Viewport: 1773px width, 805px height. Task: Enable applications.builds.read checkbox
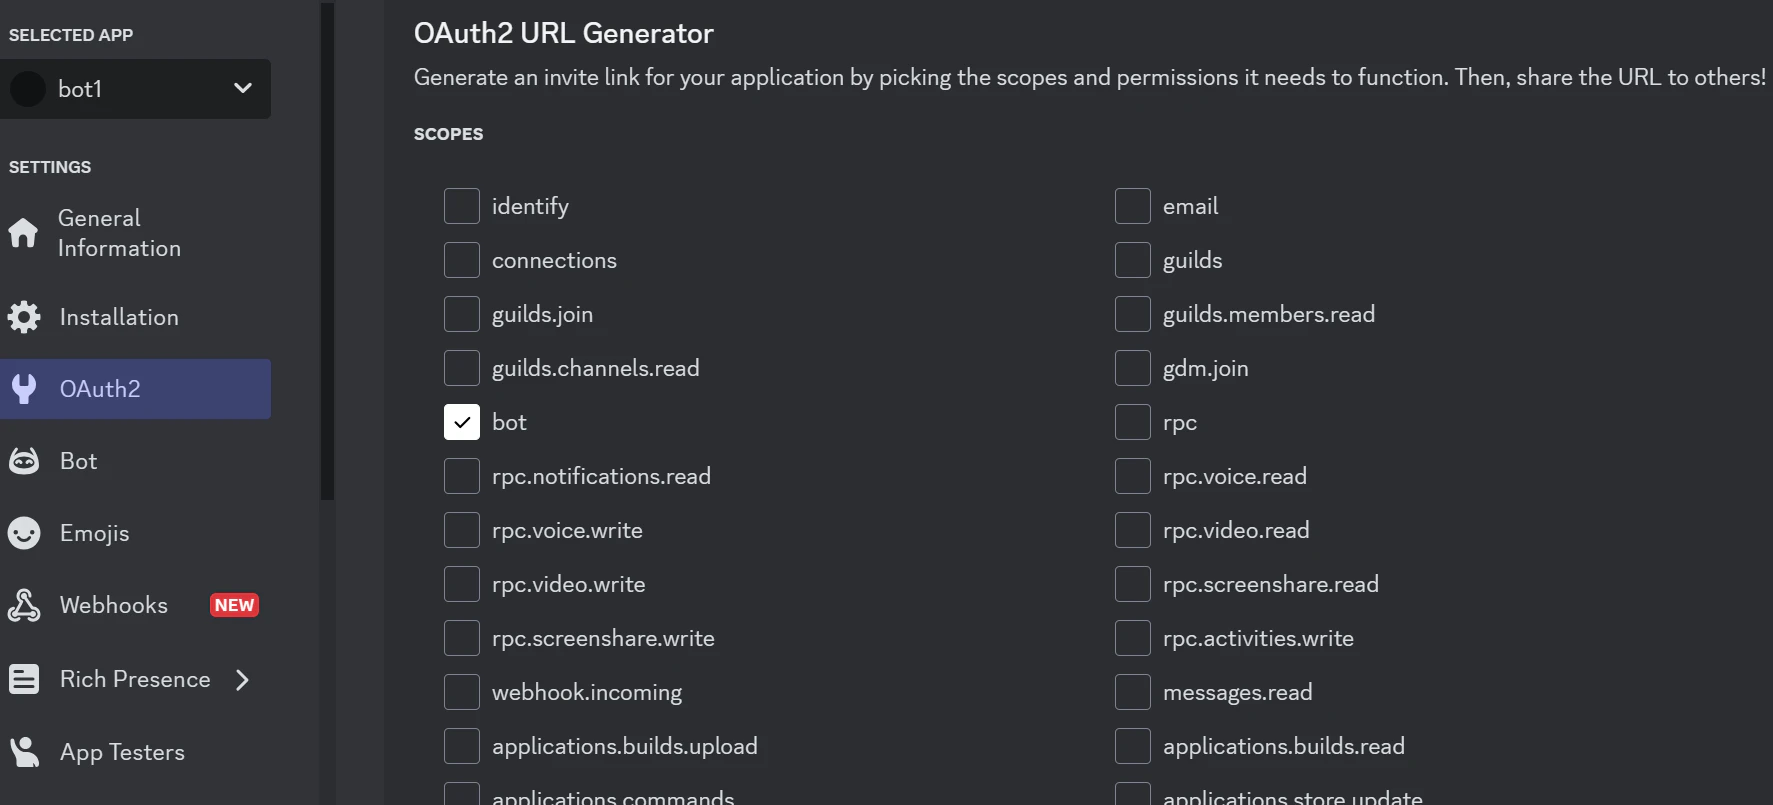(x=1133, y=746)
